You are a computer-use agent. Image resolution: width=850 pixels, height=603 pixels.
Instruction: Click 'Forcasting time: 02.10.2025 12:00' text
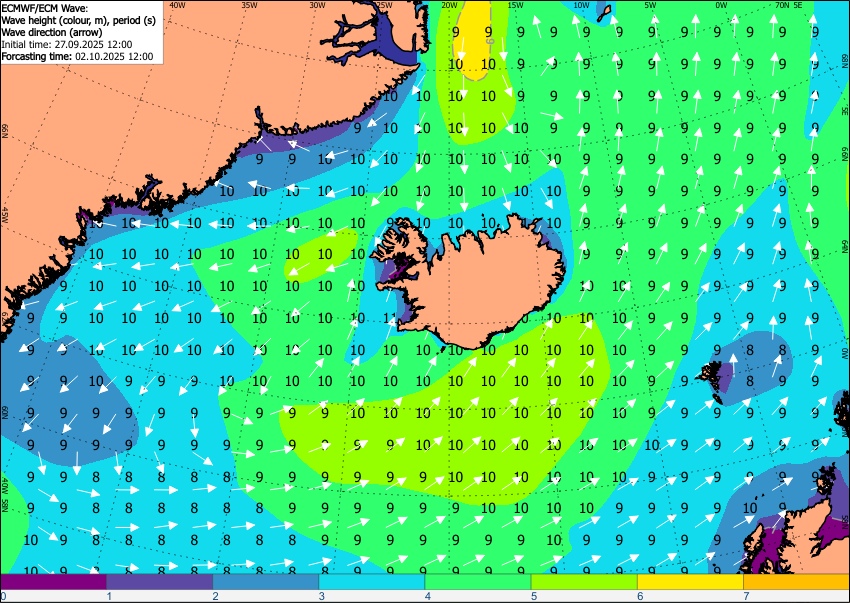[x=77, y=56]
